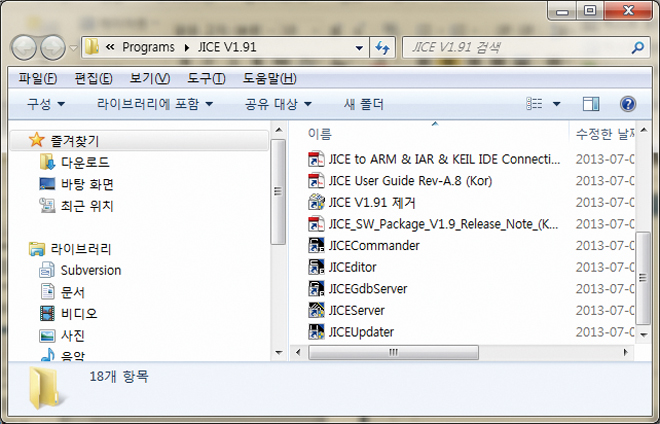660x424 pixels.
Task: Select the JICE User Guide Rev-A.8 (Kor) name
Action: click(410, 181)
